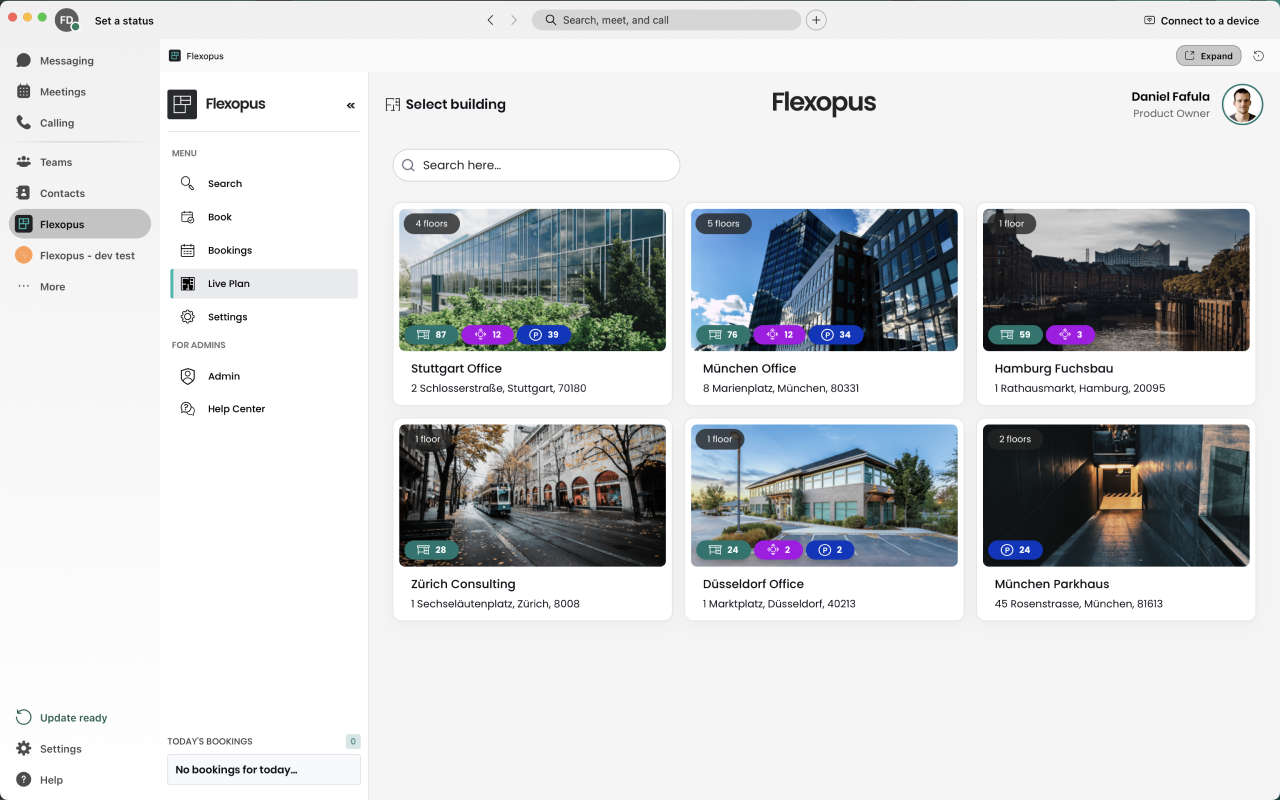Screen dimensions: 1280x800
Task: Click the desk badge 87 on Stuttgart Office
Action: point(431,335)
